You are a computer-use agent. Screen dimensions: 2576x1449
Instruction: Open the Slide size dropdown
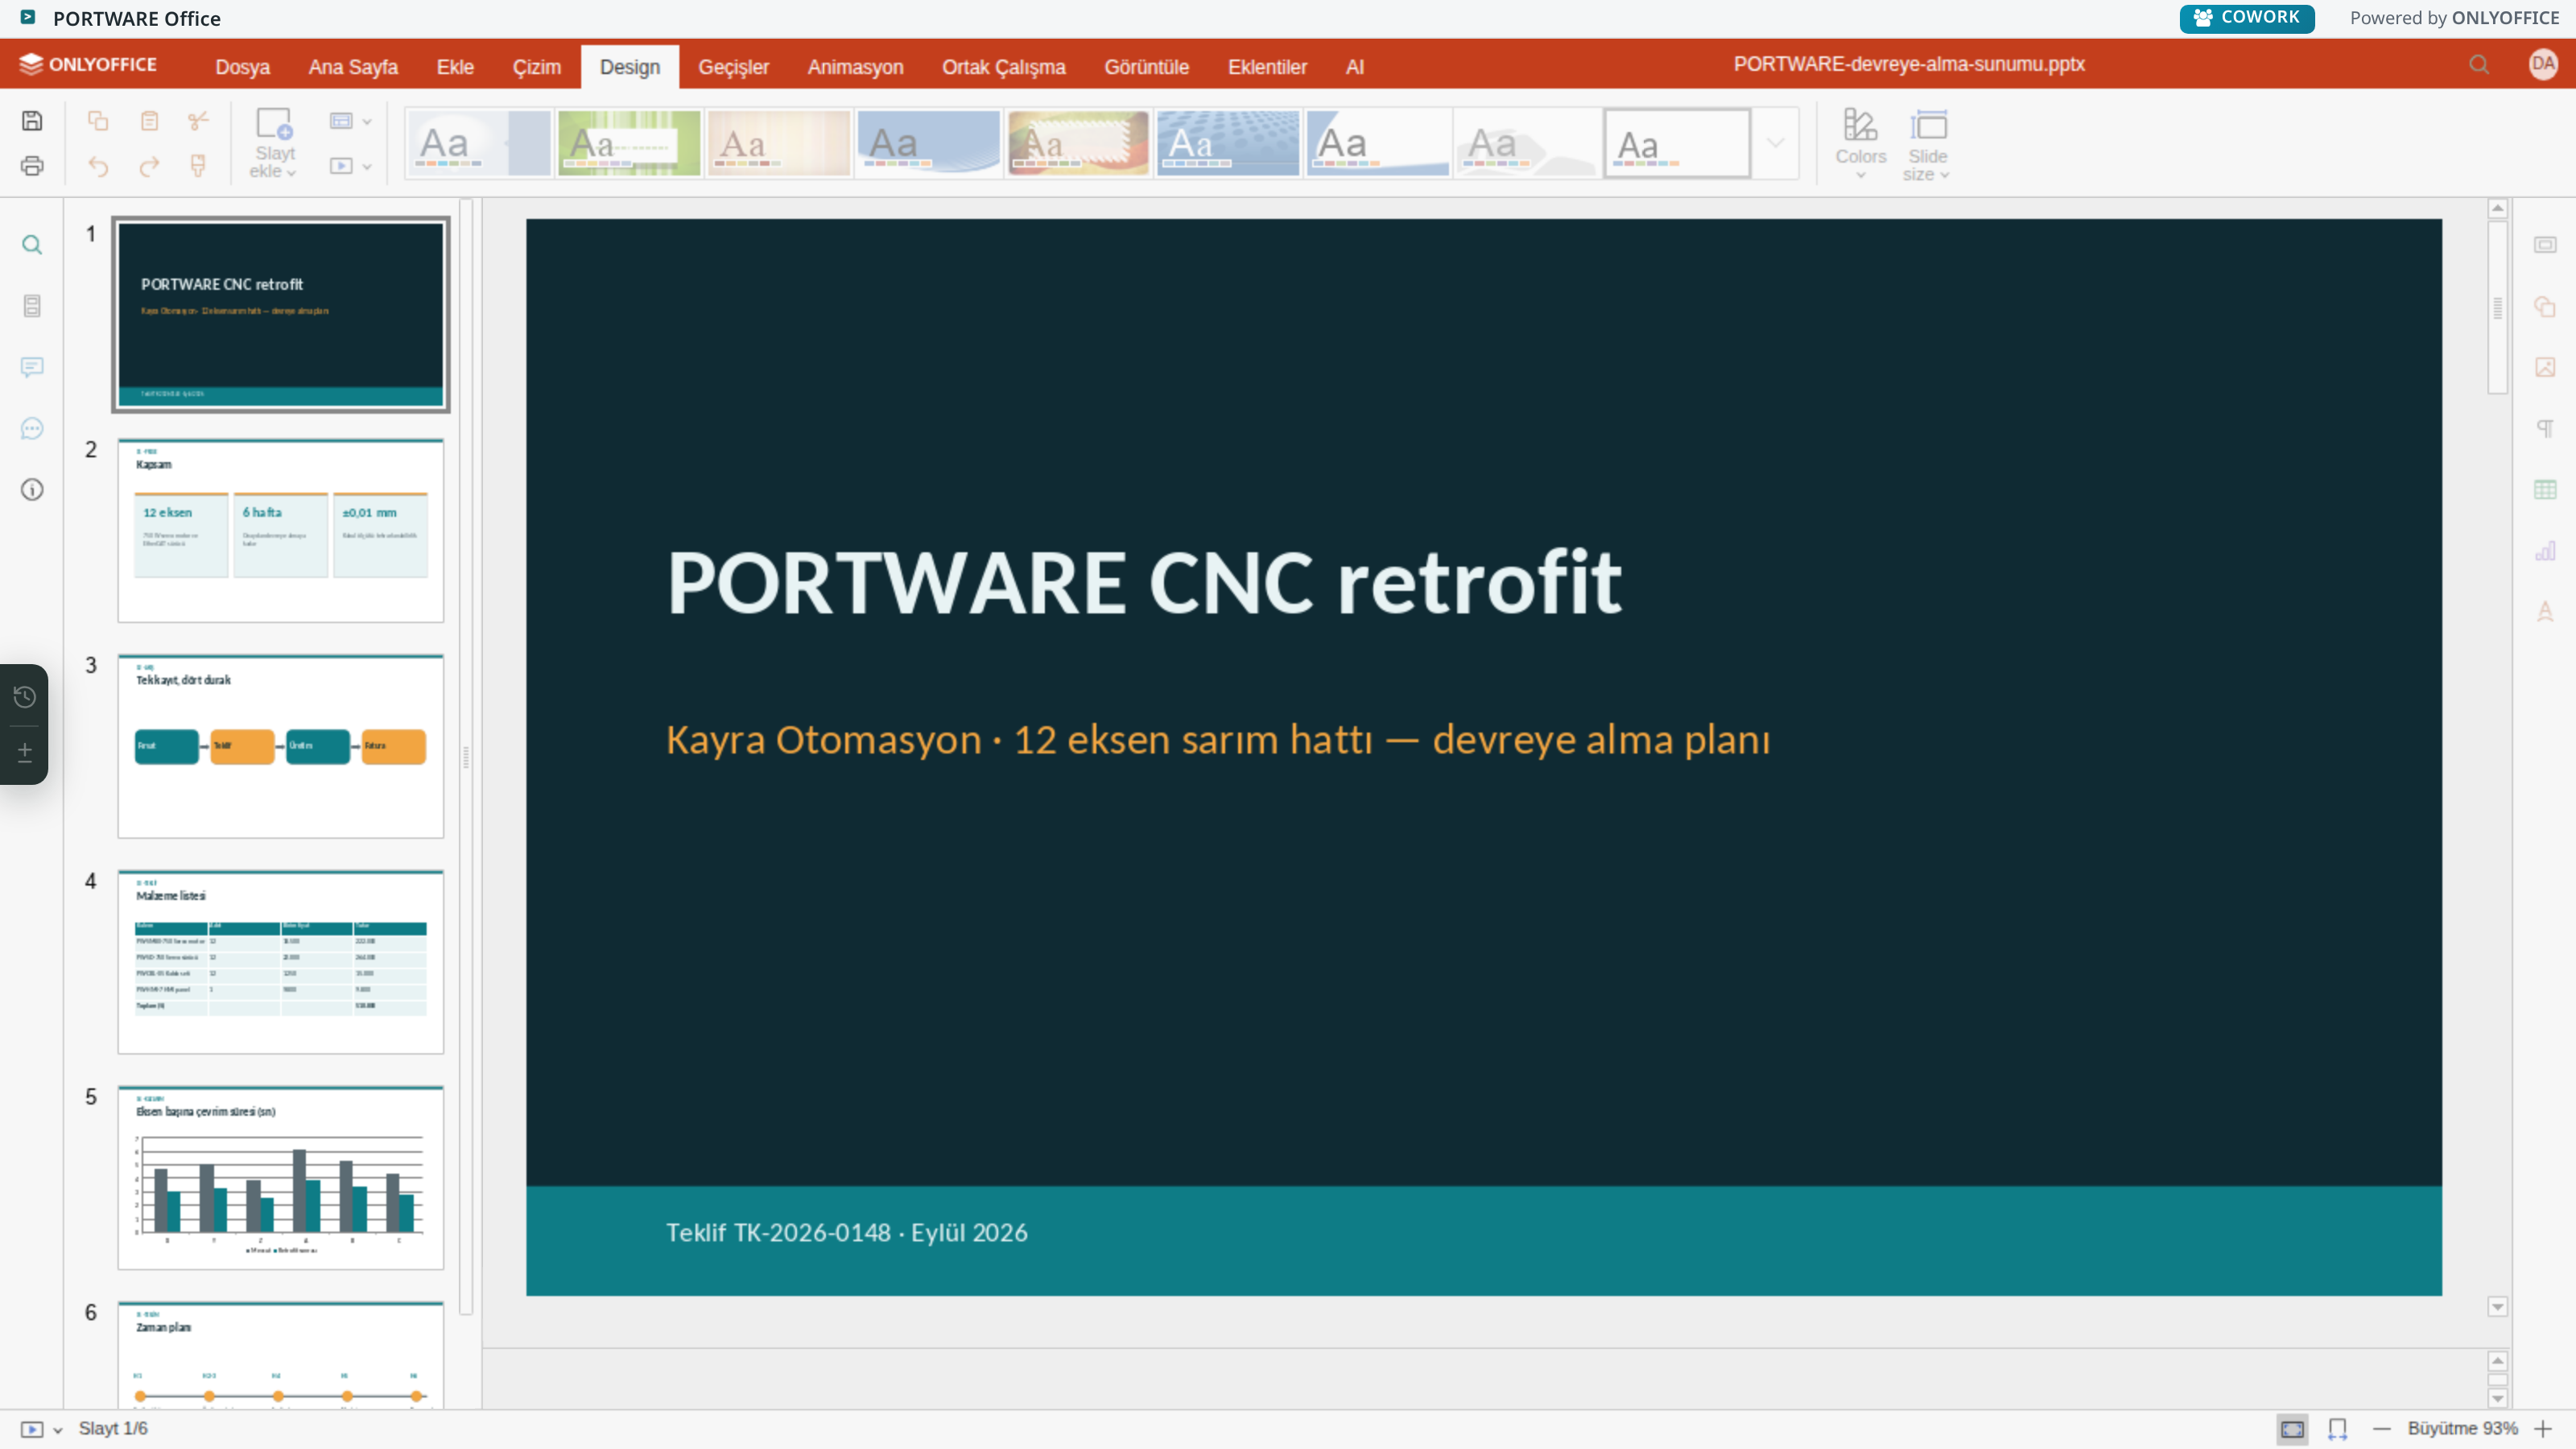coord(1927,144)
